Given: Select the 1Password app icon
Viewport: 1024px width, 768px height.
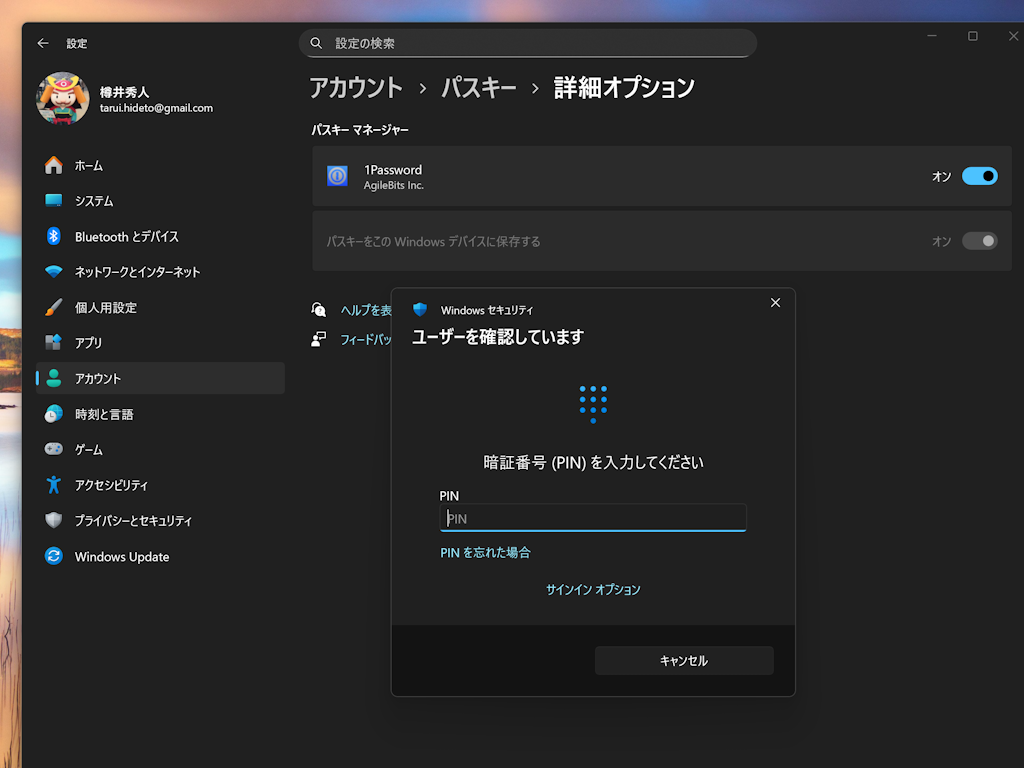Looking at the screenshot, I should tap(337, 176).
